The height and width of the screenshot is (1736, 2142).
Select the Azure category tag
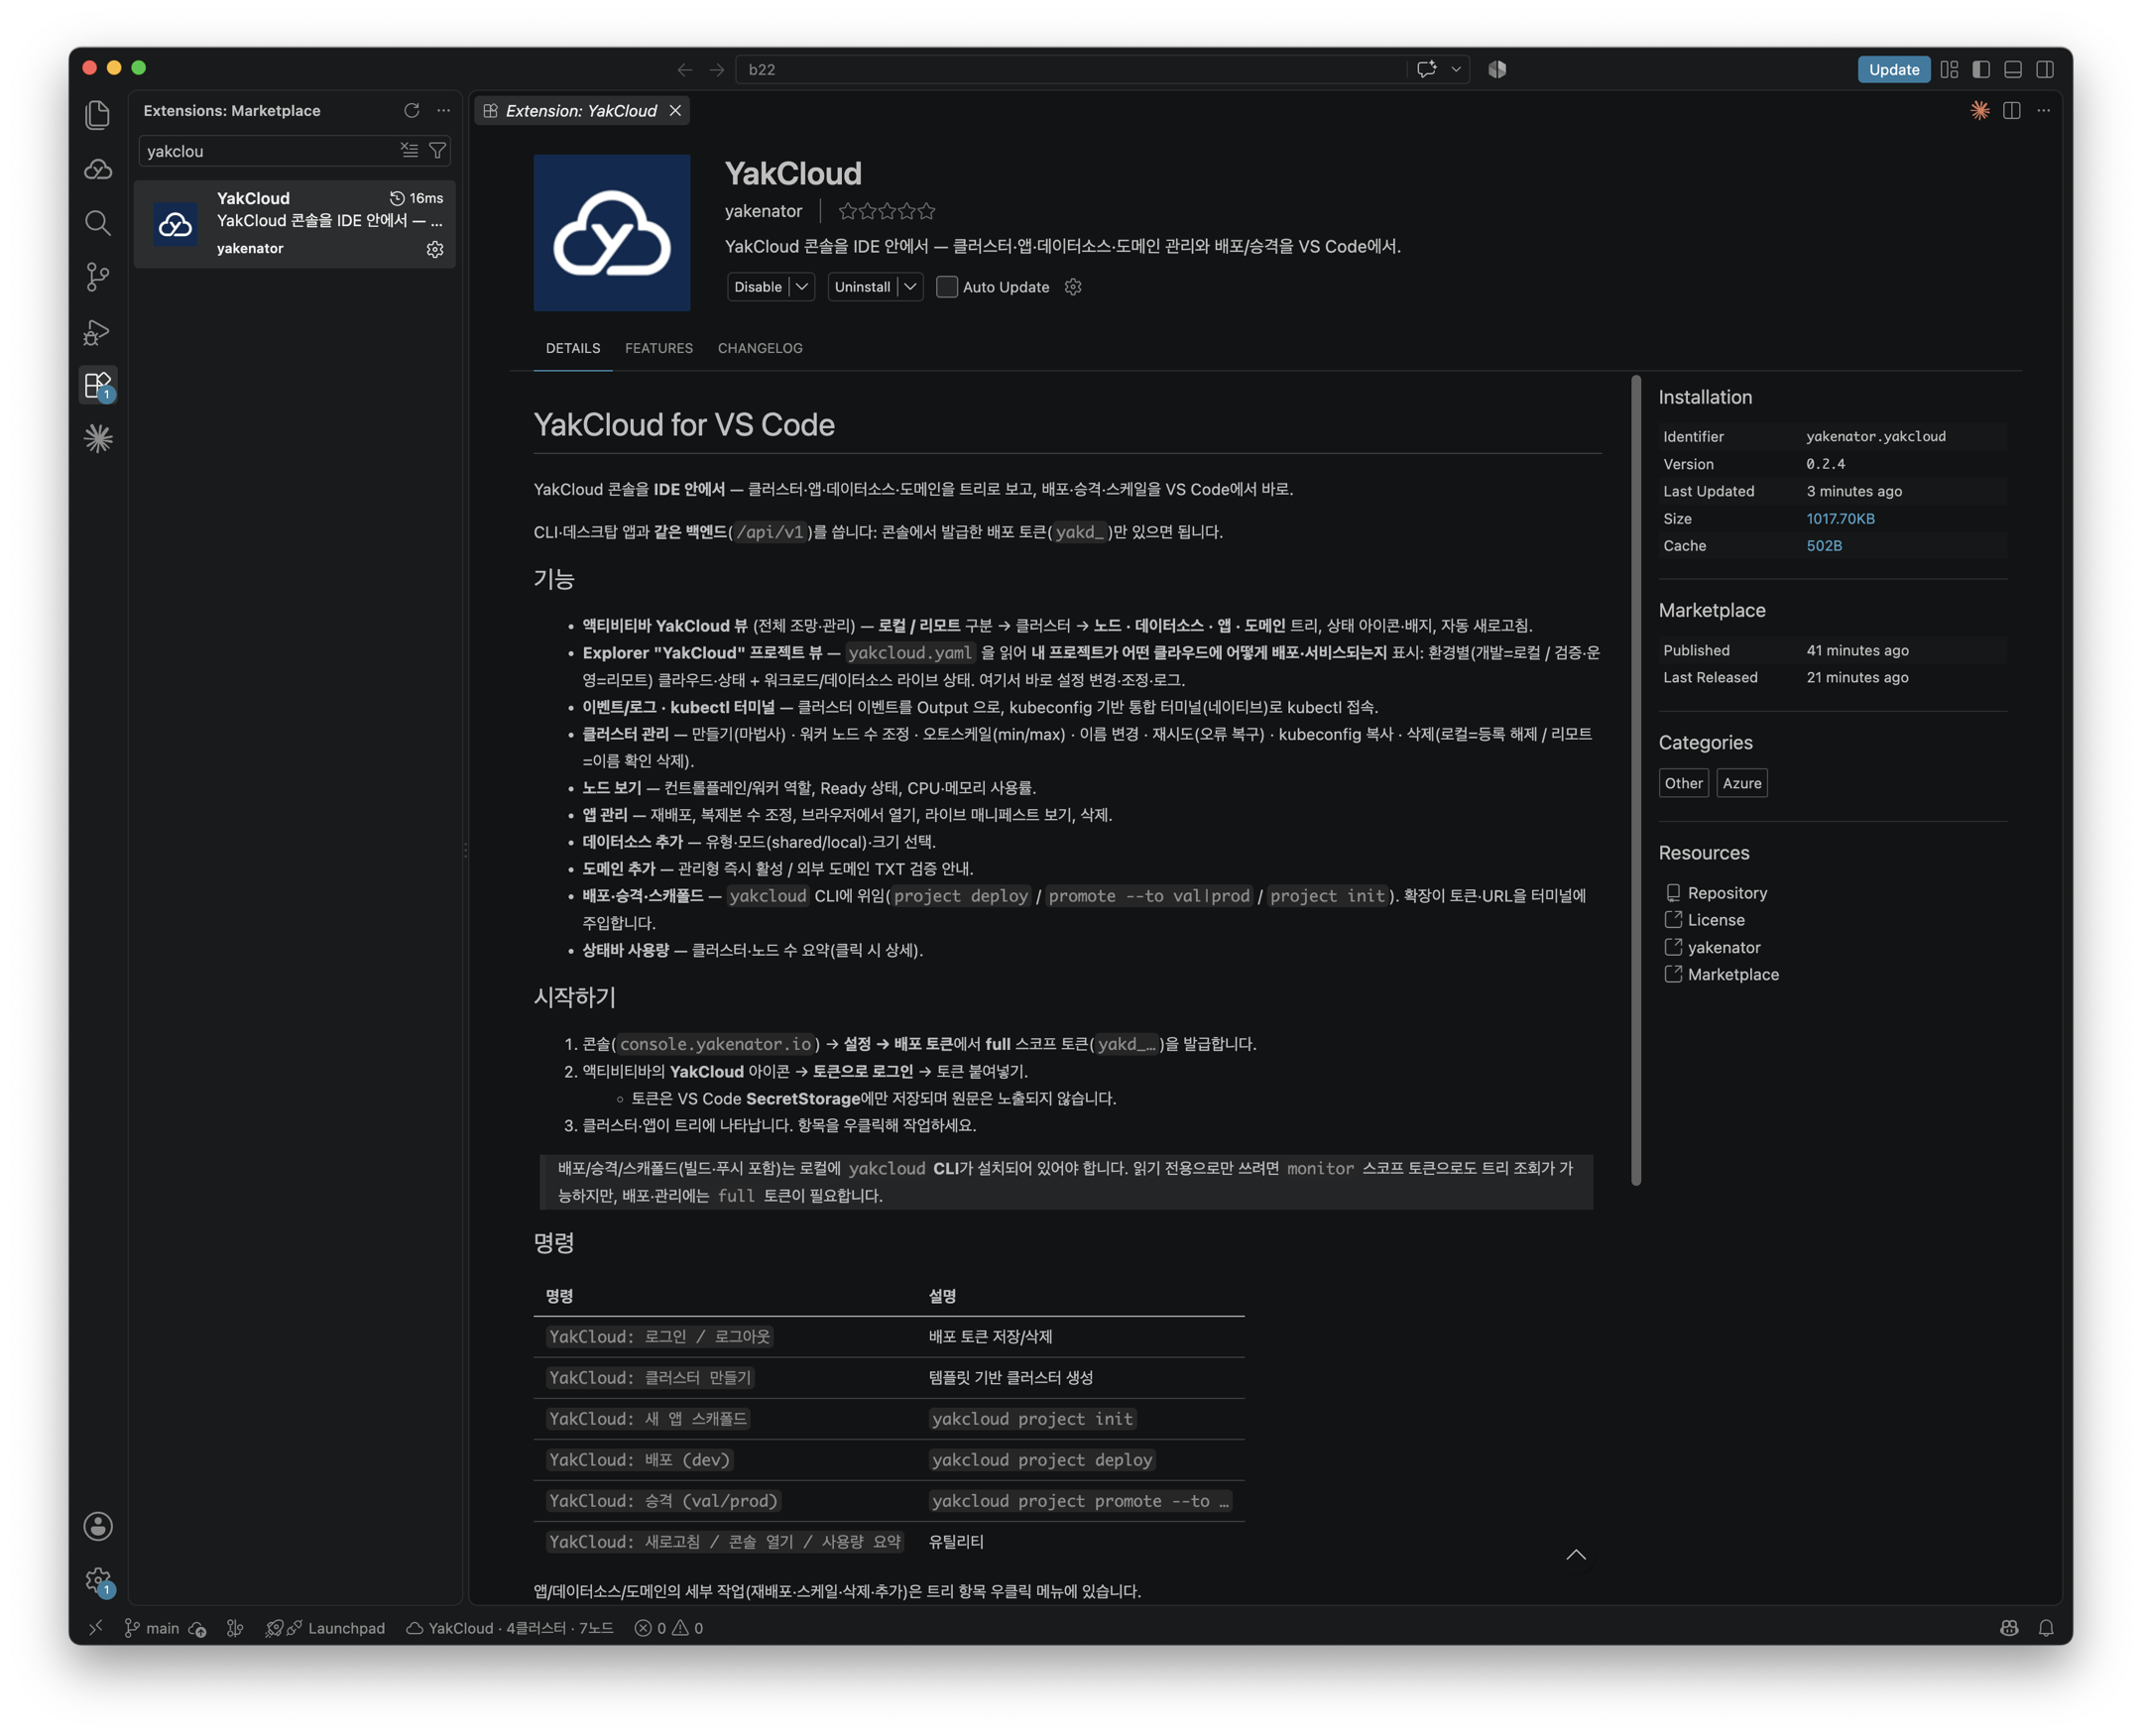(x=1741, y=783)
